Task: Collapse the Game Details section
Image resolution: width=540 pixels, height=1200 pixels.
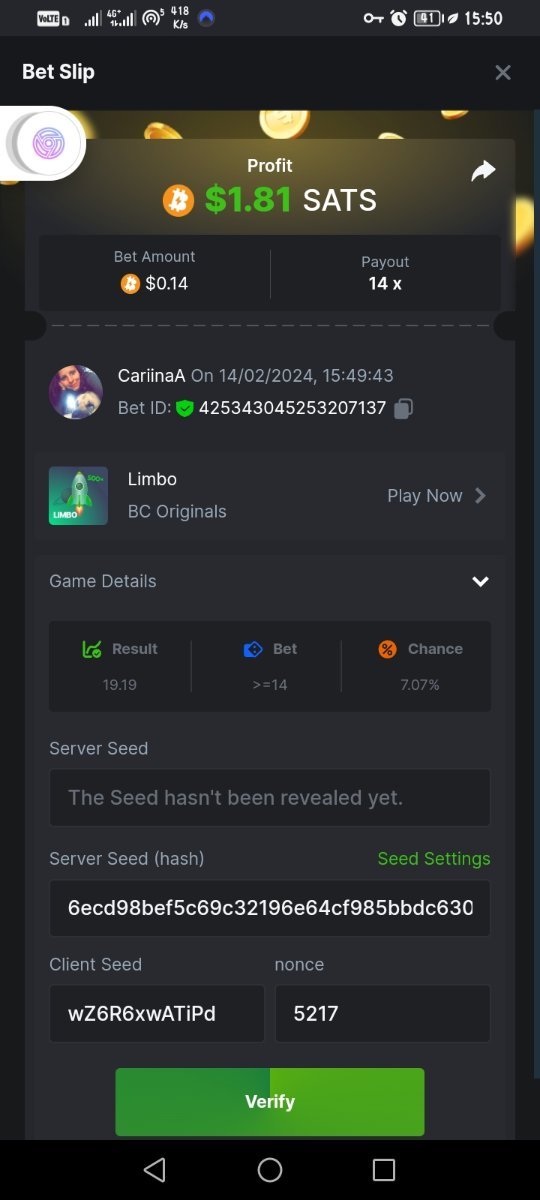Action: [x=480, y=581]
